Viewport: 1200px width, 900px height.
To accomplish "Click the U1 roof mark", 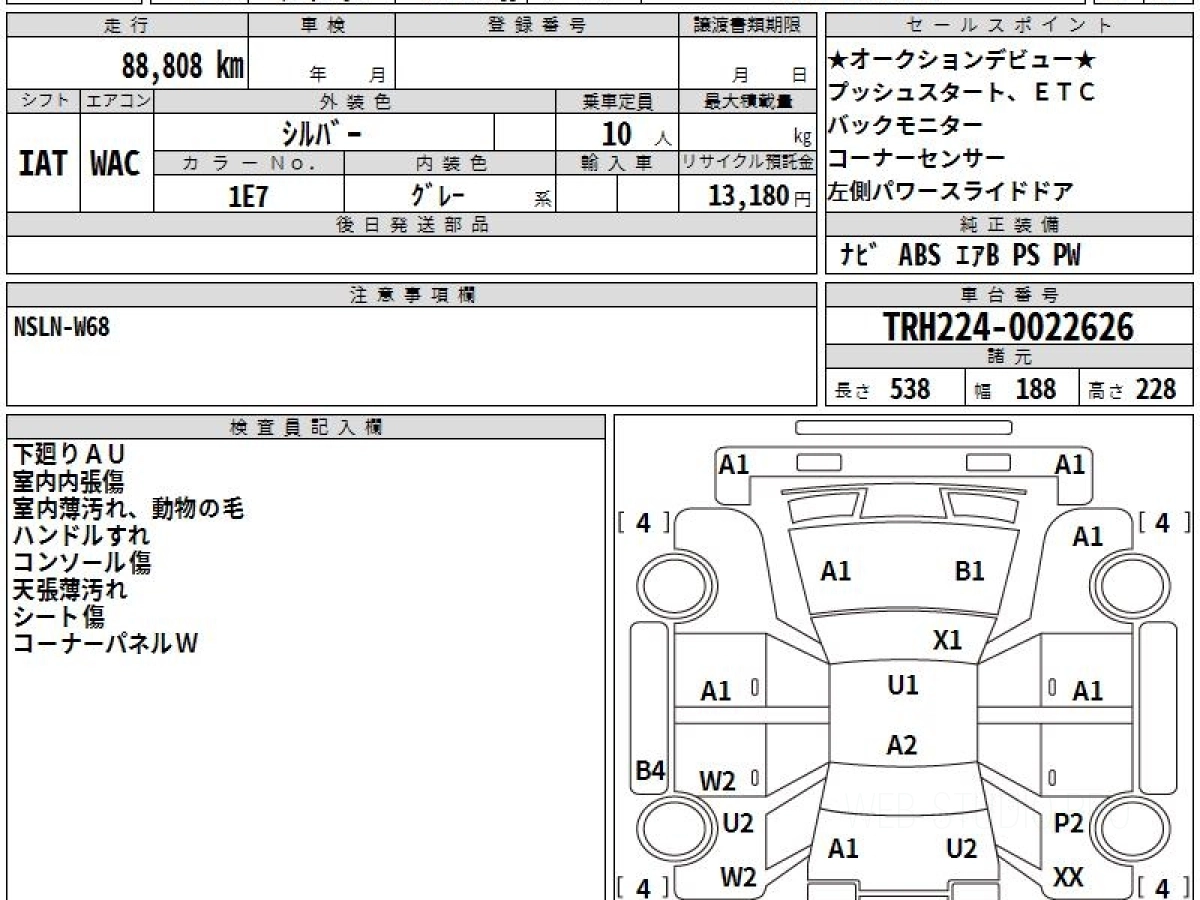I will point(903,686).
